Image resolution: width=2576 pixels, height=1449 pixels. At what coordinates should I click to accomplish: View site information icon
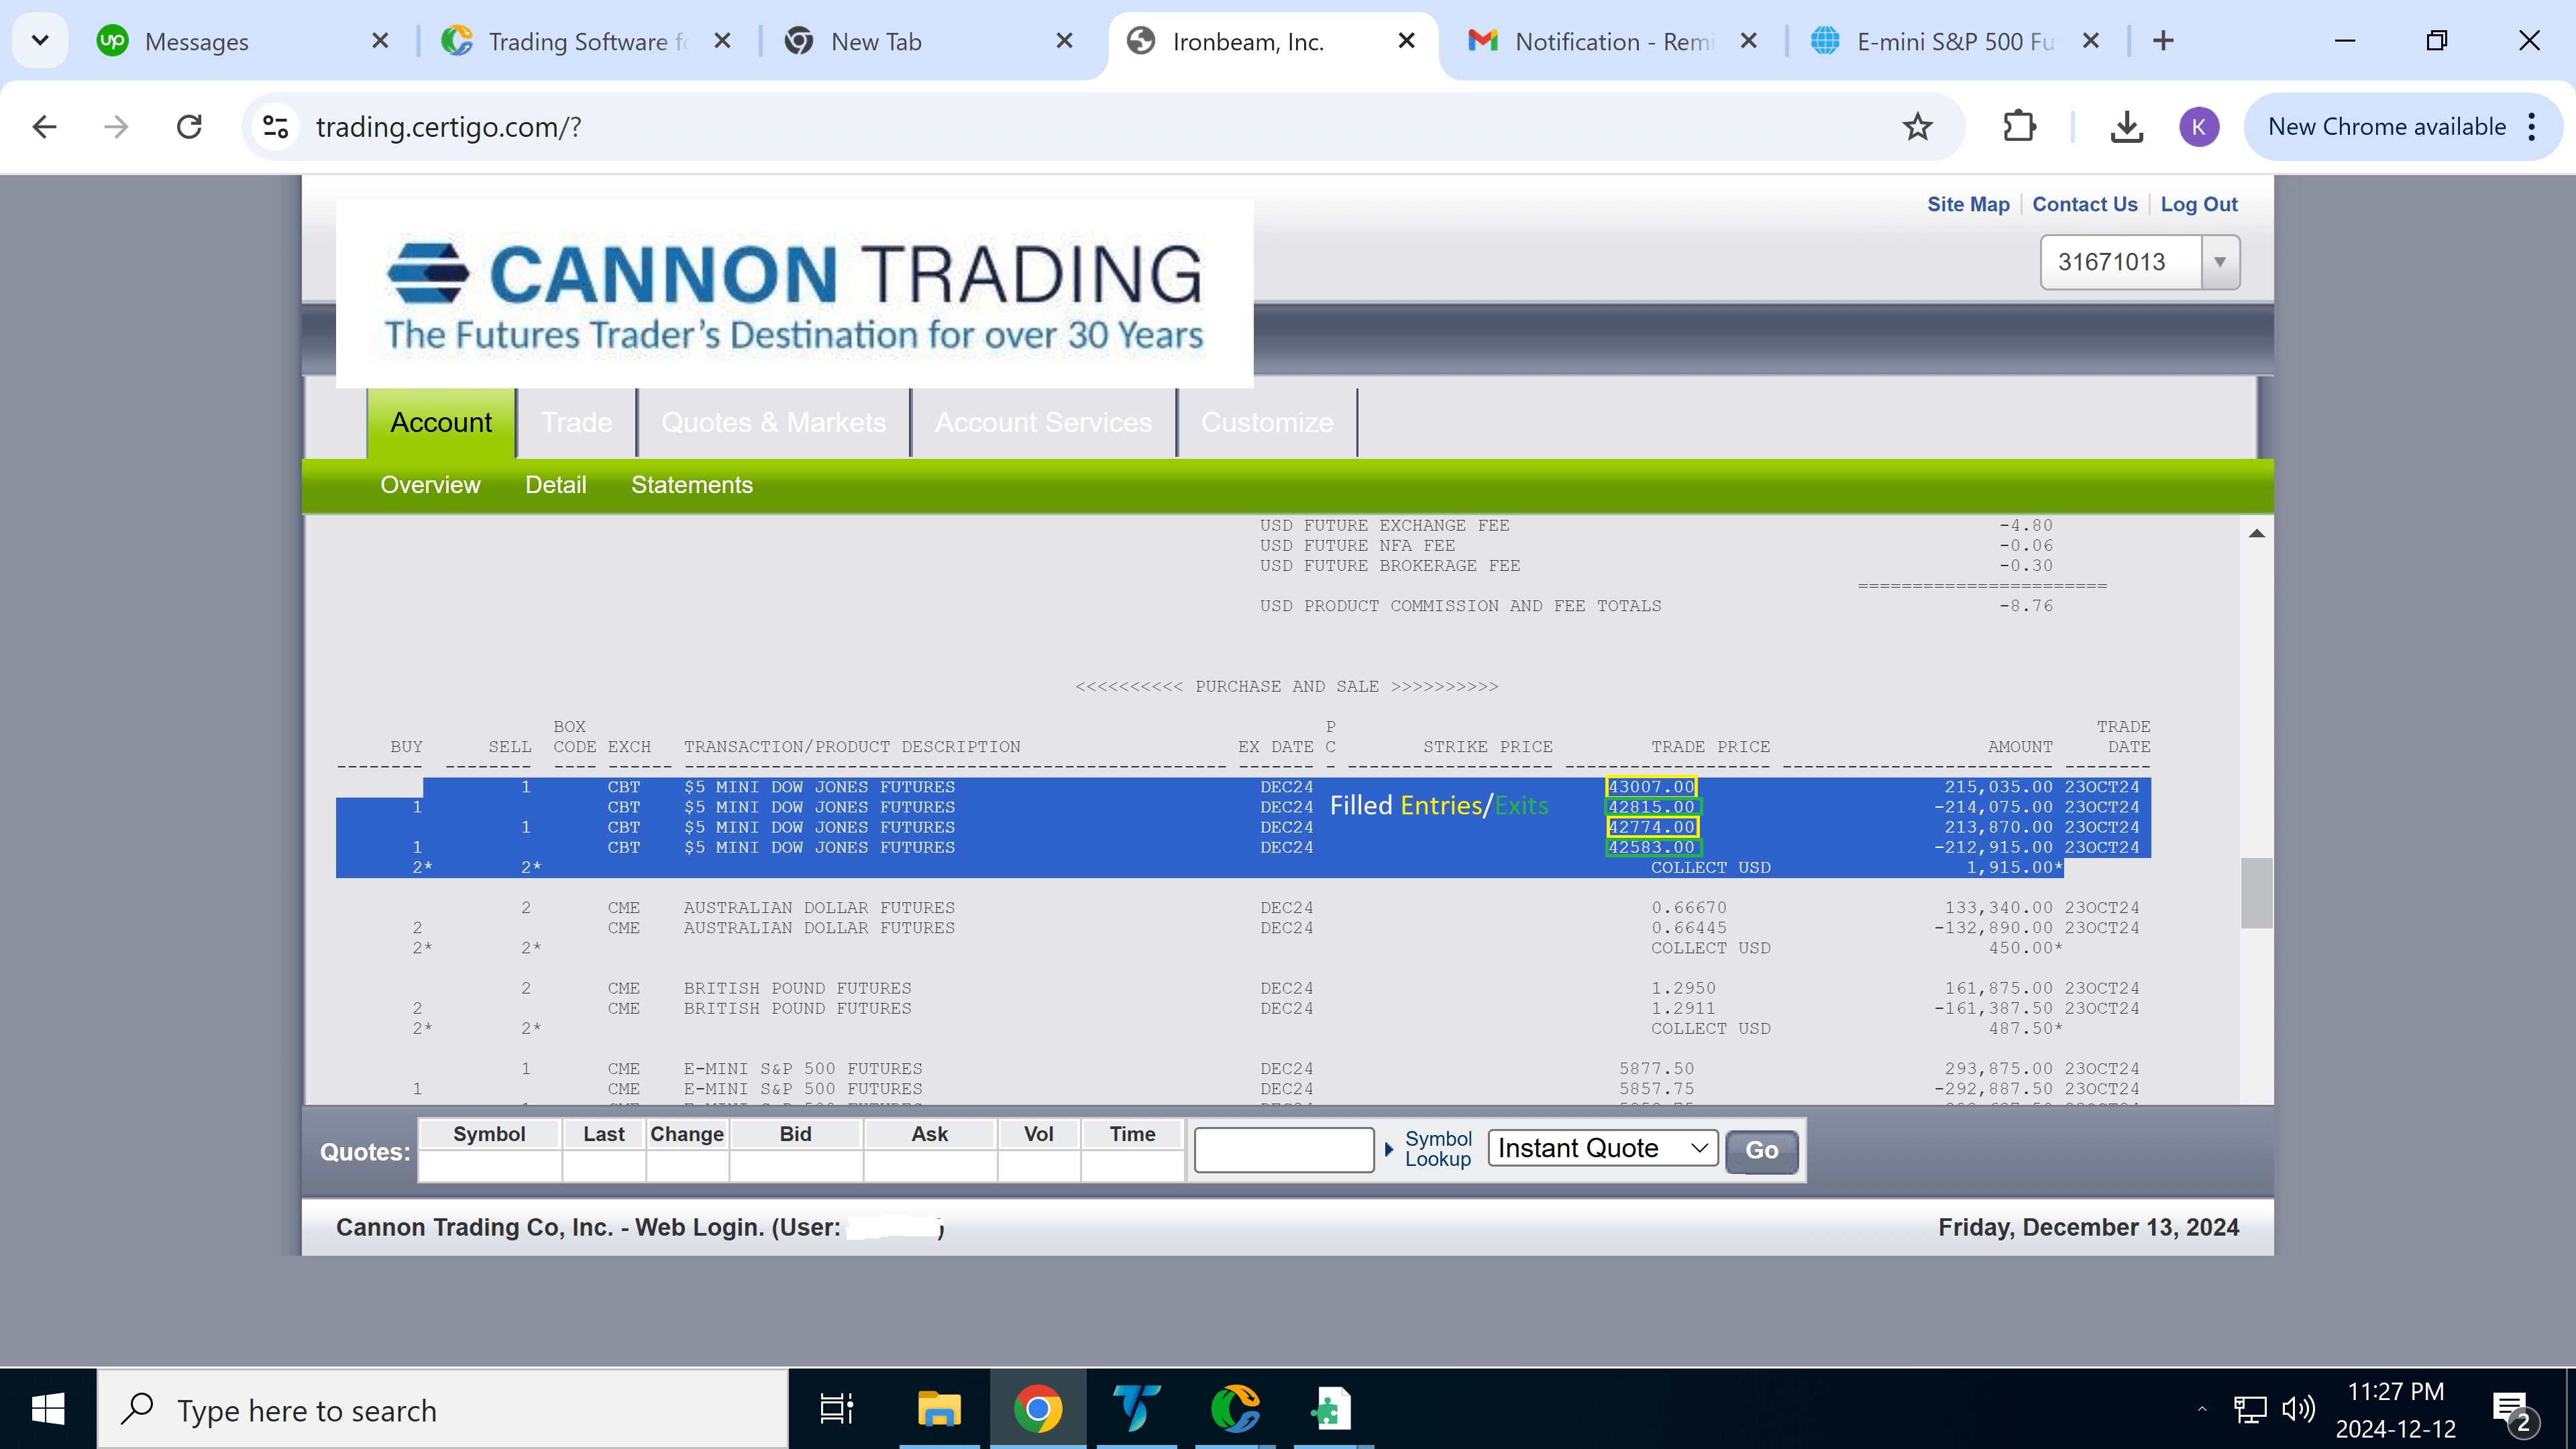275,127
